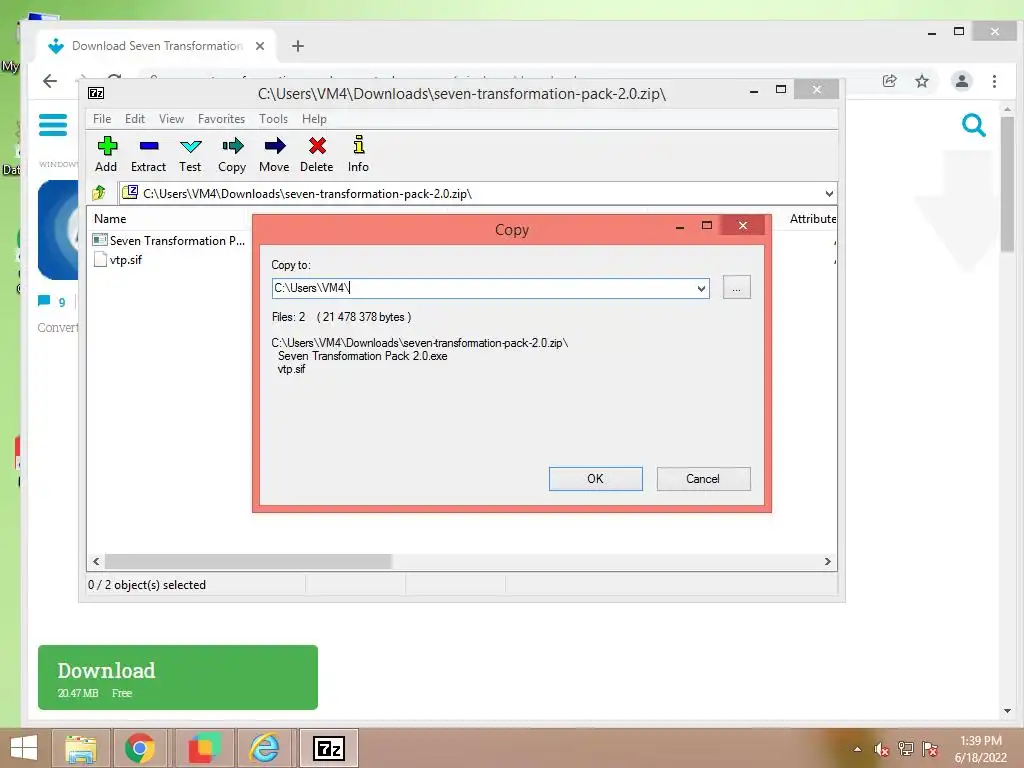Click the horizontal scrollbar left arrow

[96, 561]
